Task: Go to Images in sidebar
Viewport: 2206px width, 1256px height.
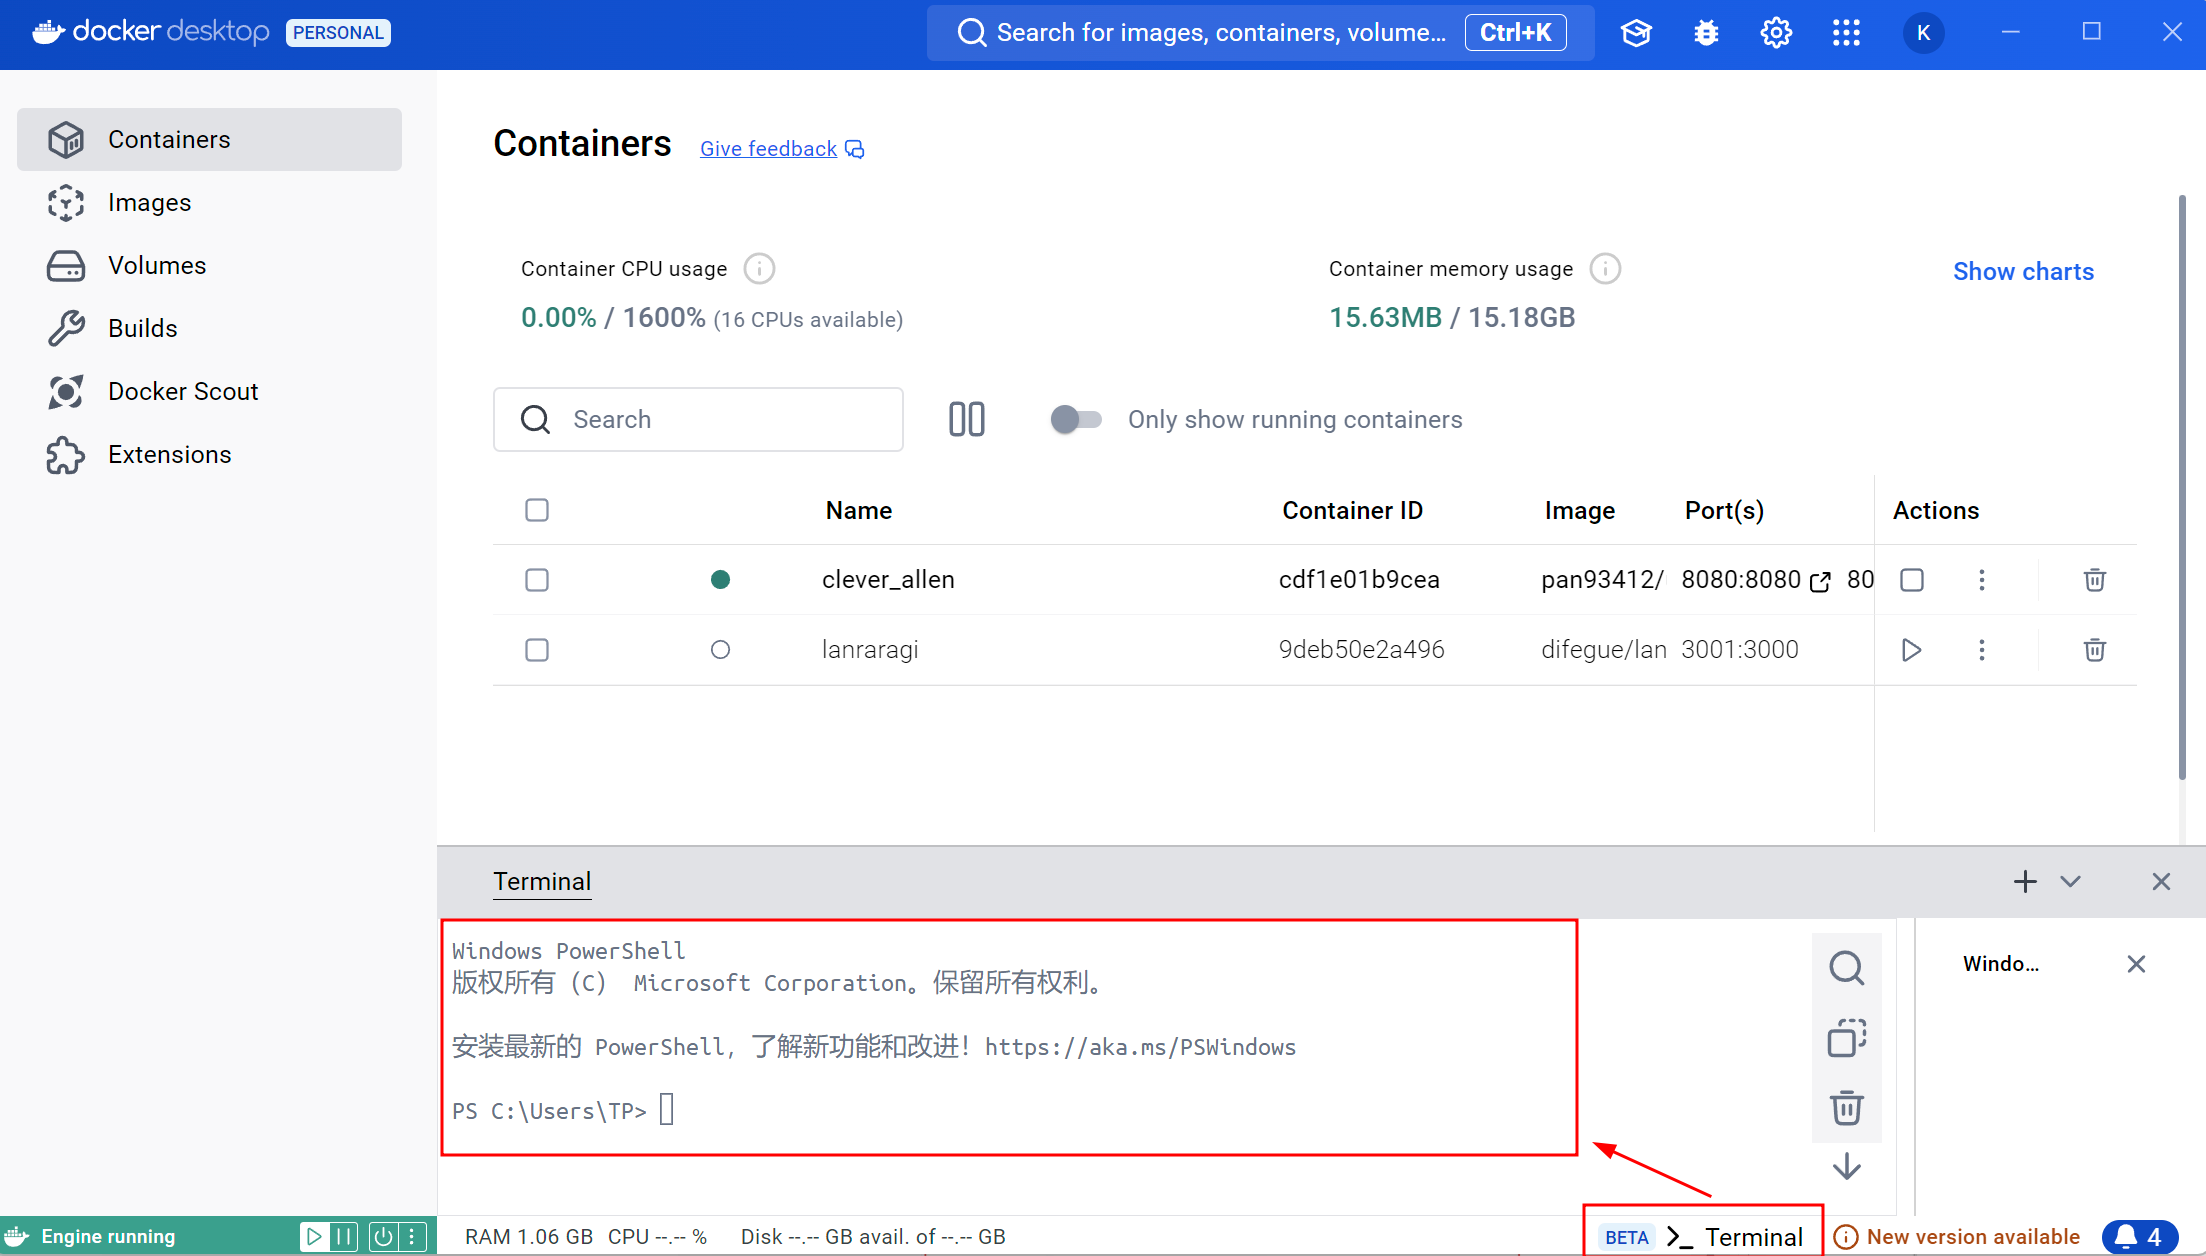Action: [x=149, y=203]
